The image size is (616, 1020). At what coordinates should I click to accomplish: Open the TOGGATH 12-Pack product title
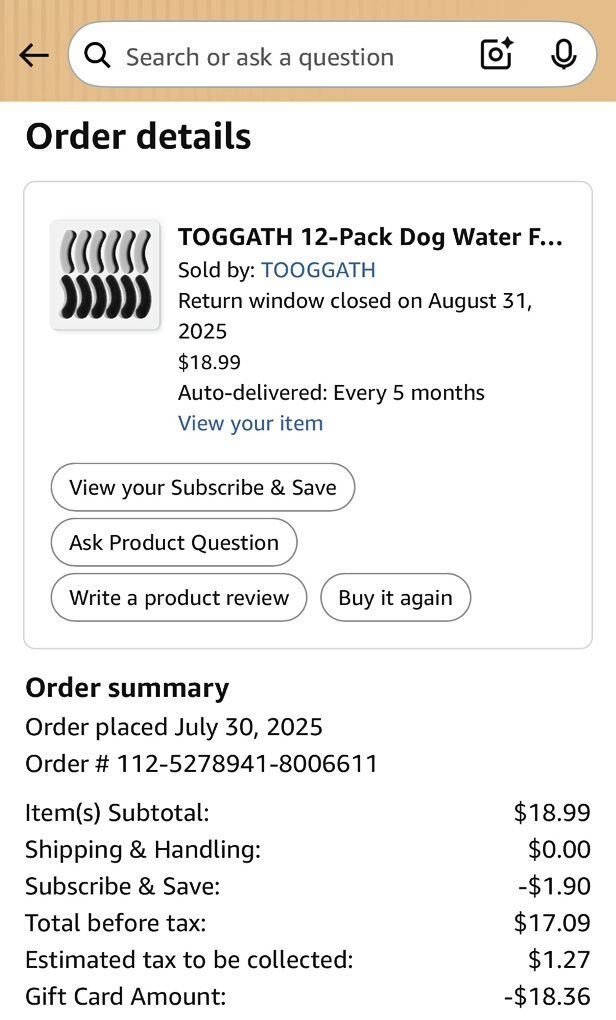click(x=370, y=237)
